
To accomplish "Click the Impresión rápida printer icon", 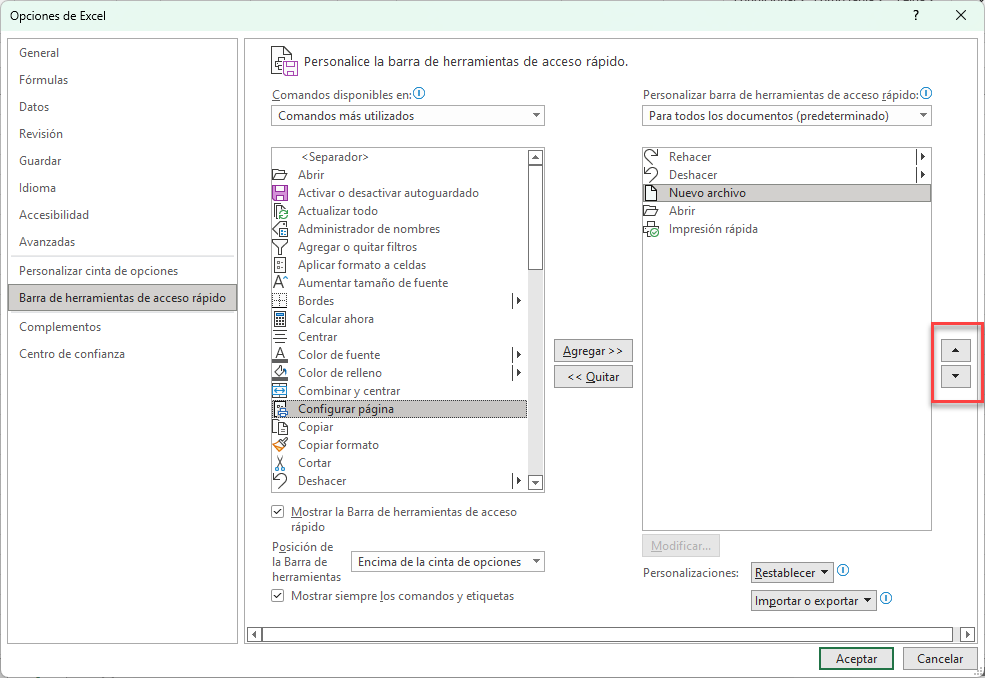I will pyautogui.click(x=651, y=229).
